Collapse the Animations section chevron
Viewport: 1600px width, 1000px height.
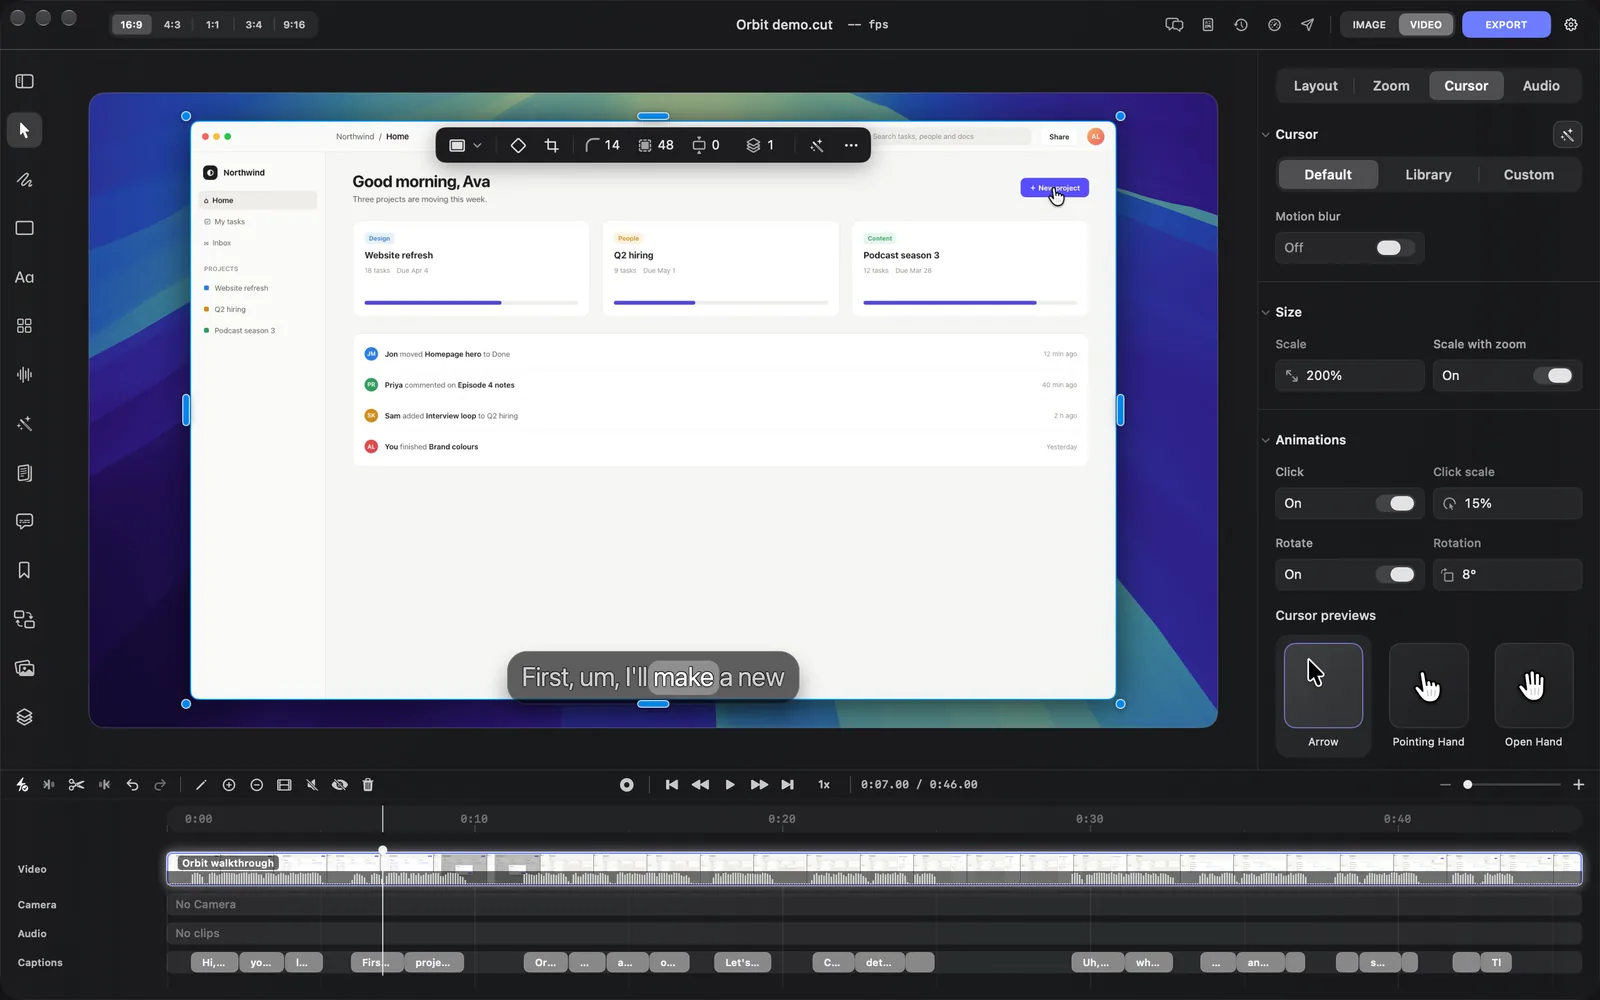1265,440
